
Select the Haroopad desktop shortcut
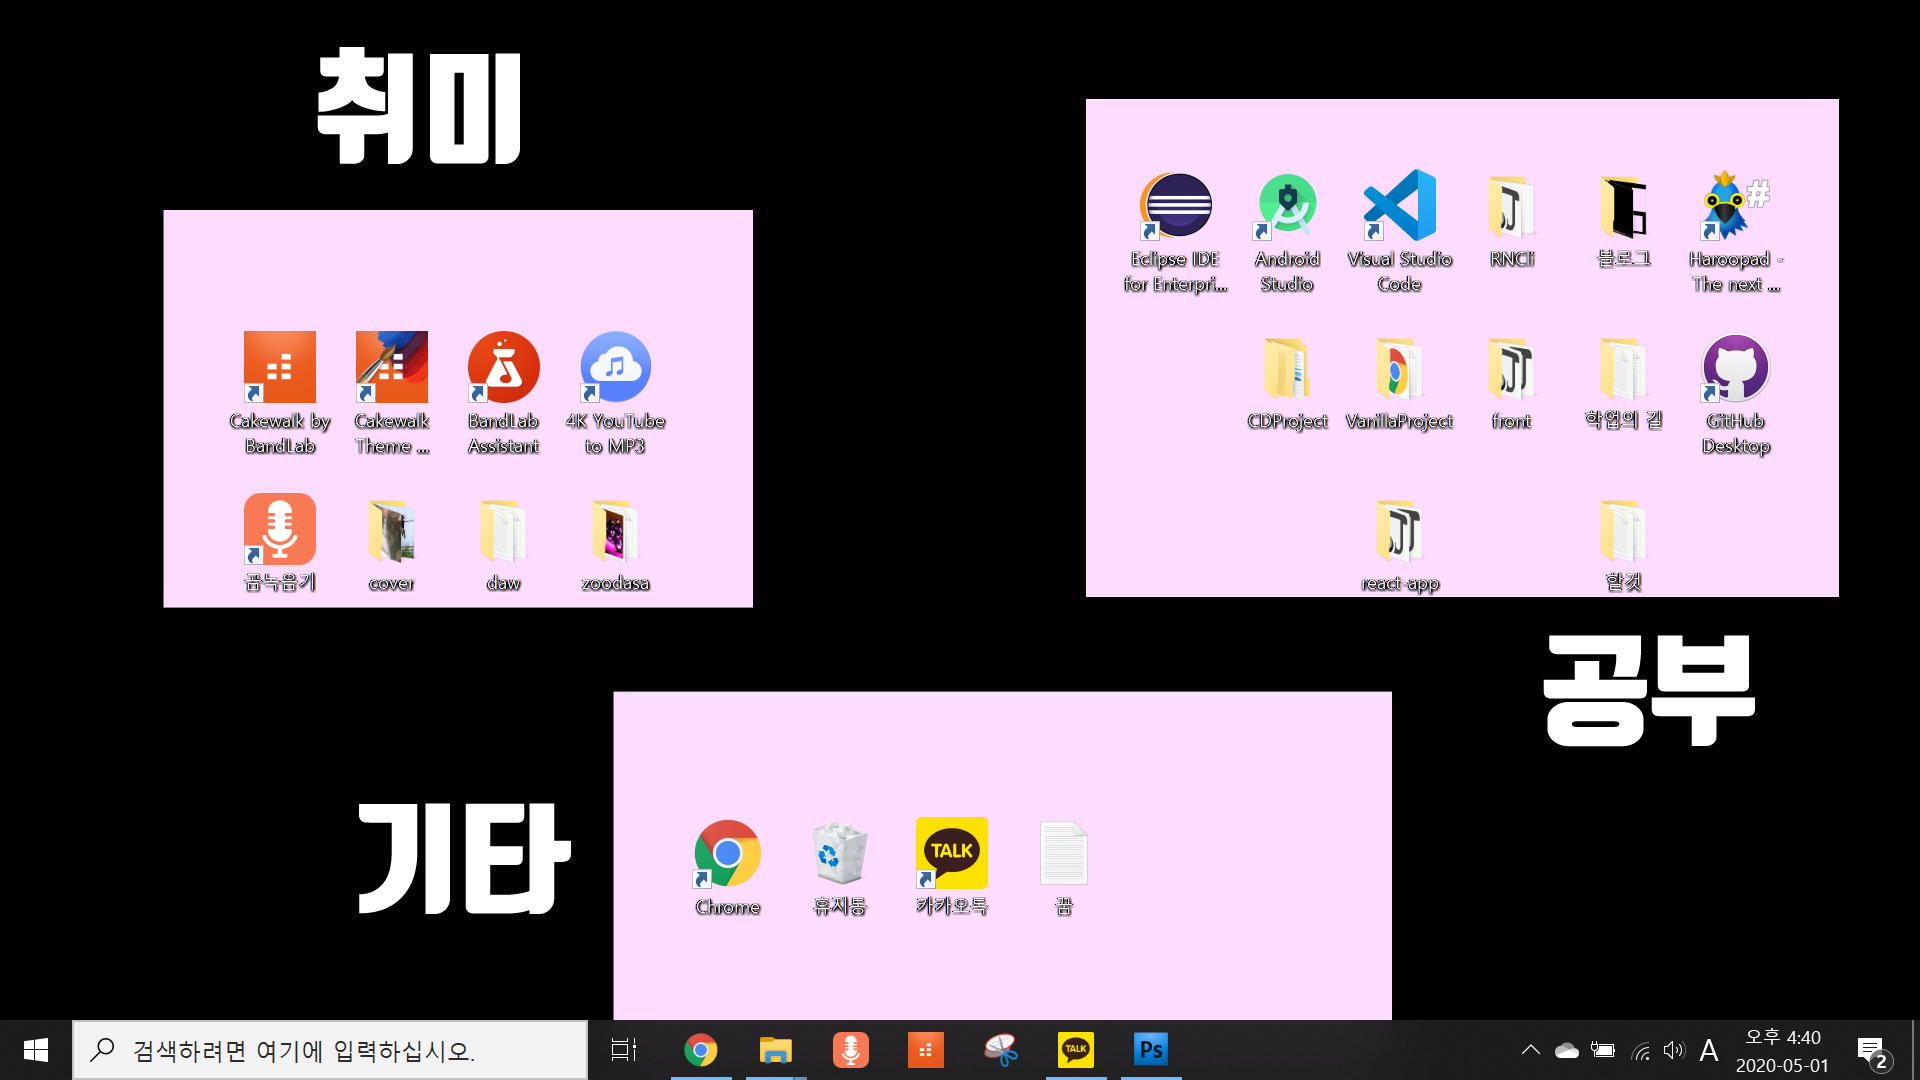1736,207
